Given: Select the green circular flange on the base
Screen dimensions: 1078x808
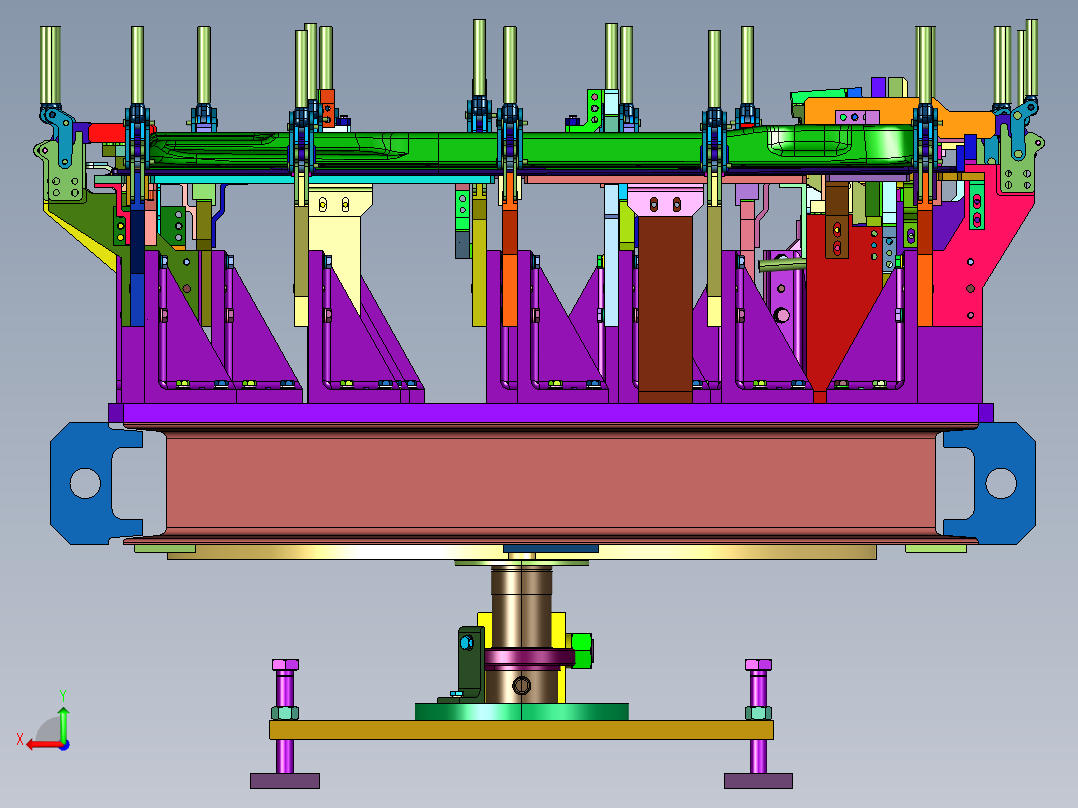Looking at the screenshot, I should 521,711.
